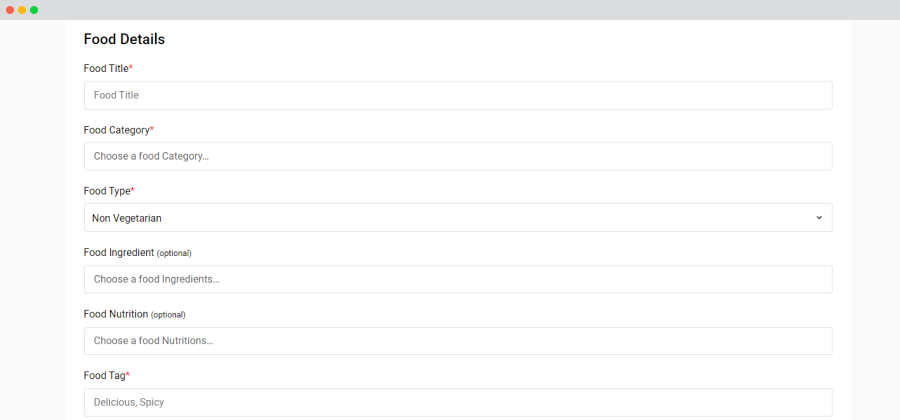The height and width of the screenshot is (420, 900).
Task: Focus the Food Title text field
Action: point(458,95)
